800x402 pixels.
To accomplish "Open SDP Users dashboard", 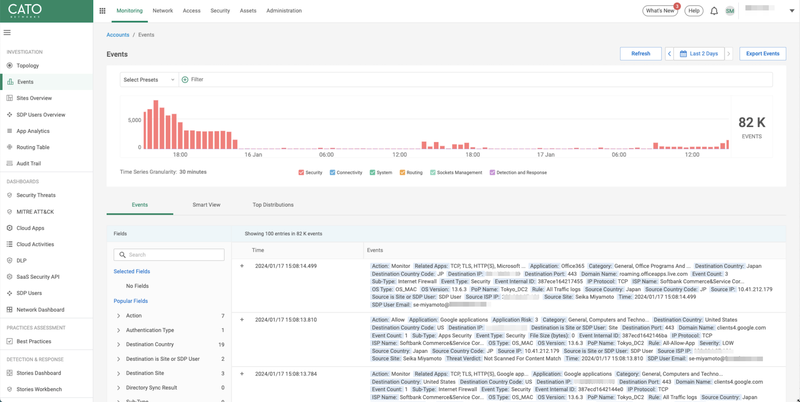I will (29, 293).
